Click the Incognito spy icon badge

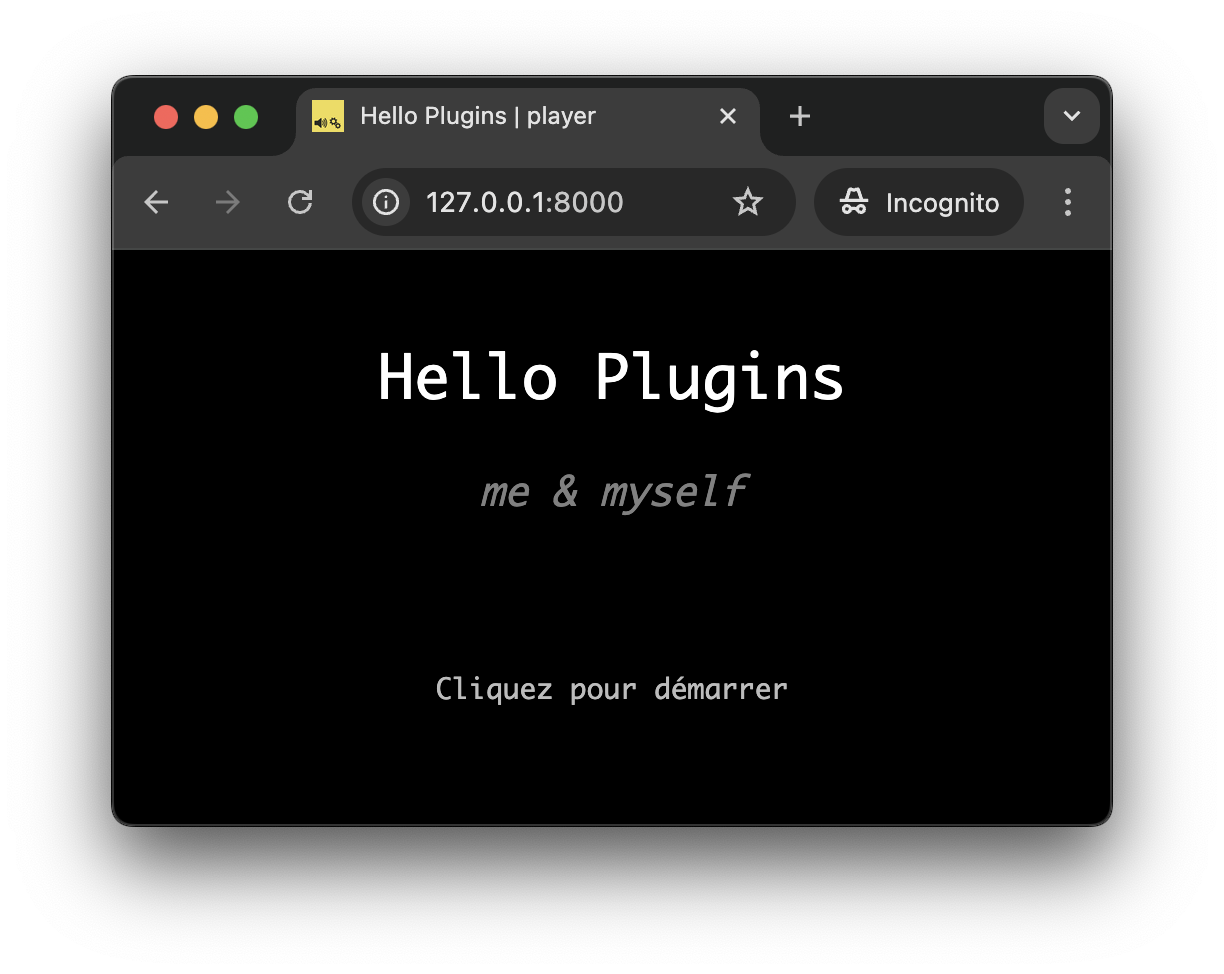click(855, 202)
